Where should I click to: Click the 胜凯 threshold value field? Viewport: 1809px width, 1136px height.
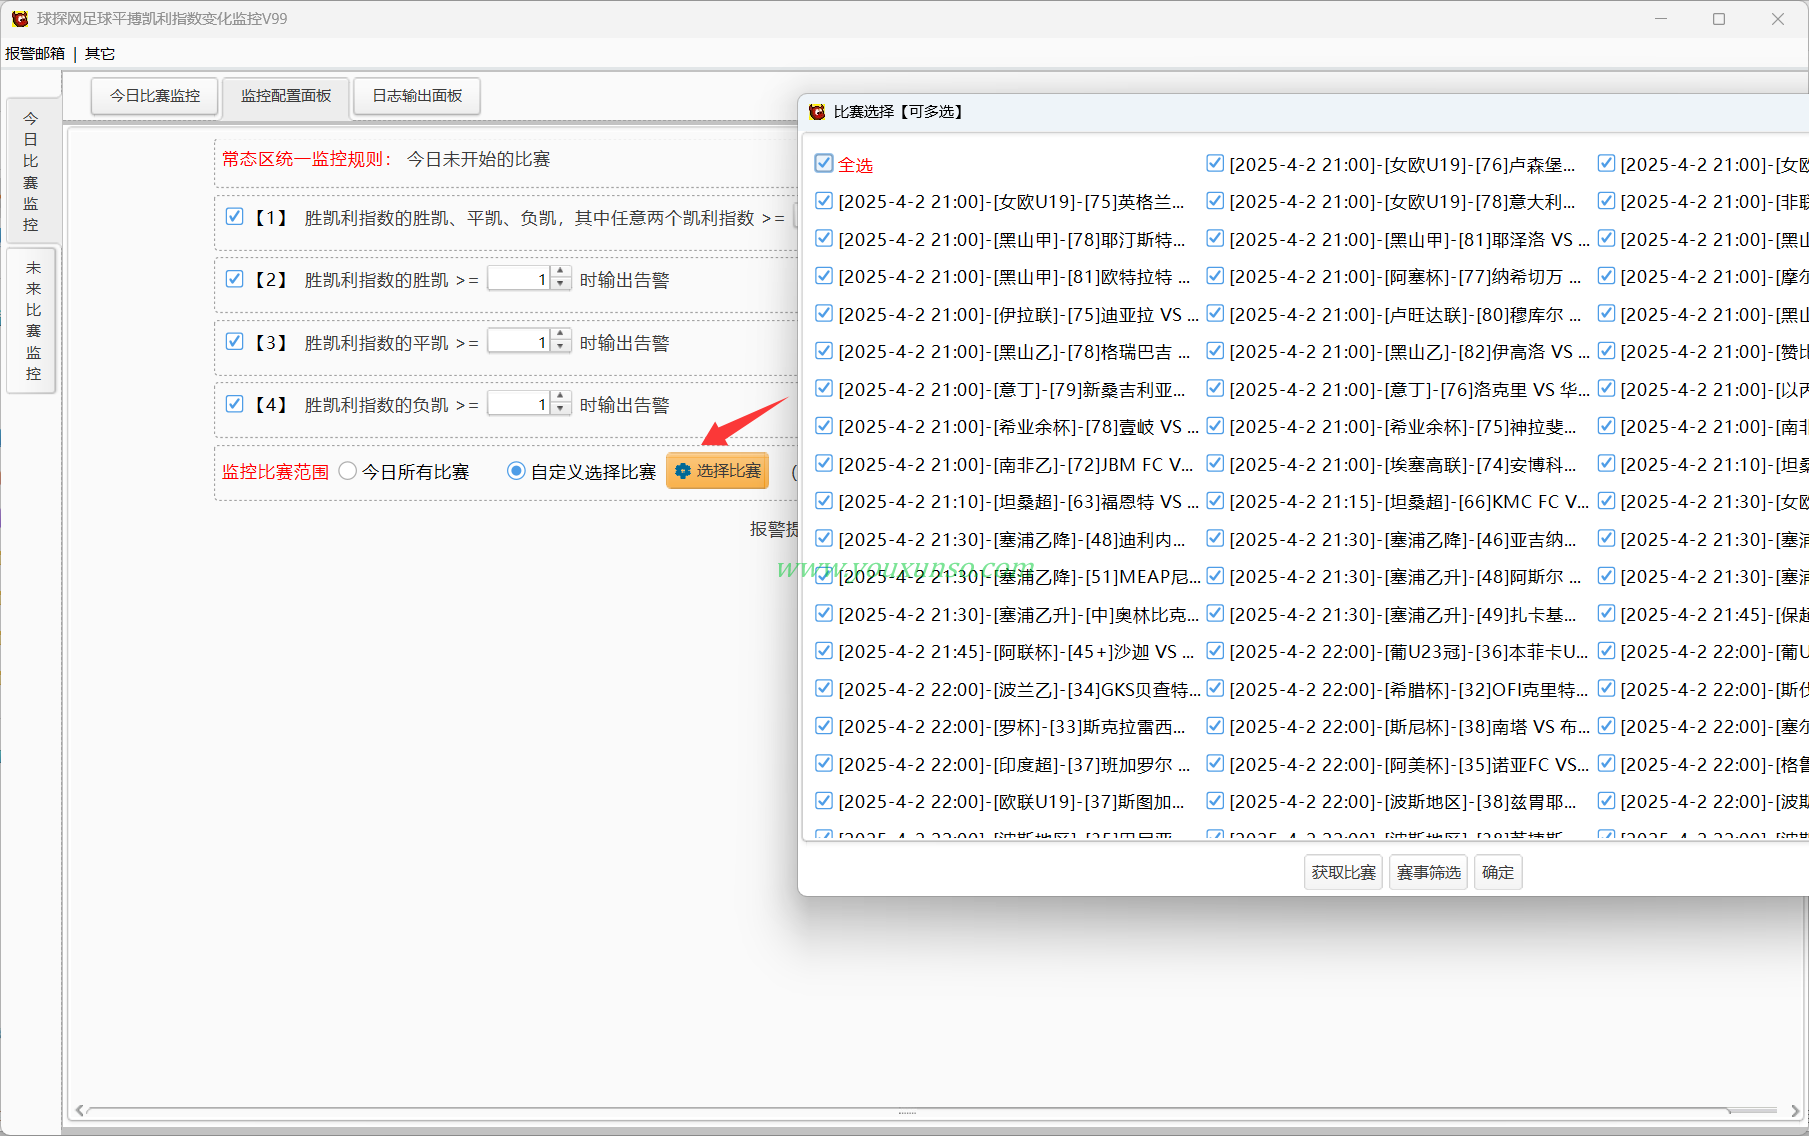pos(520,279)
